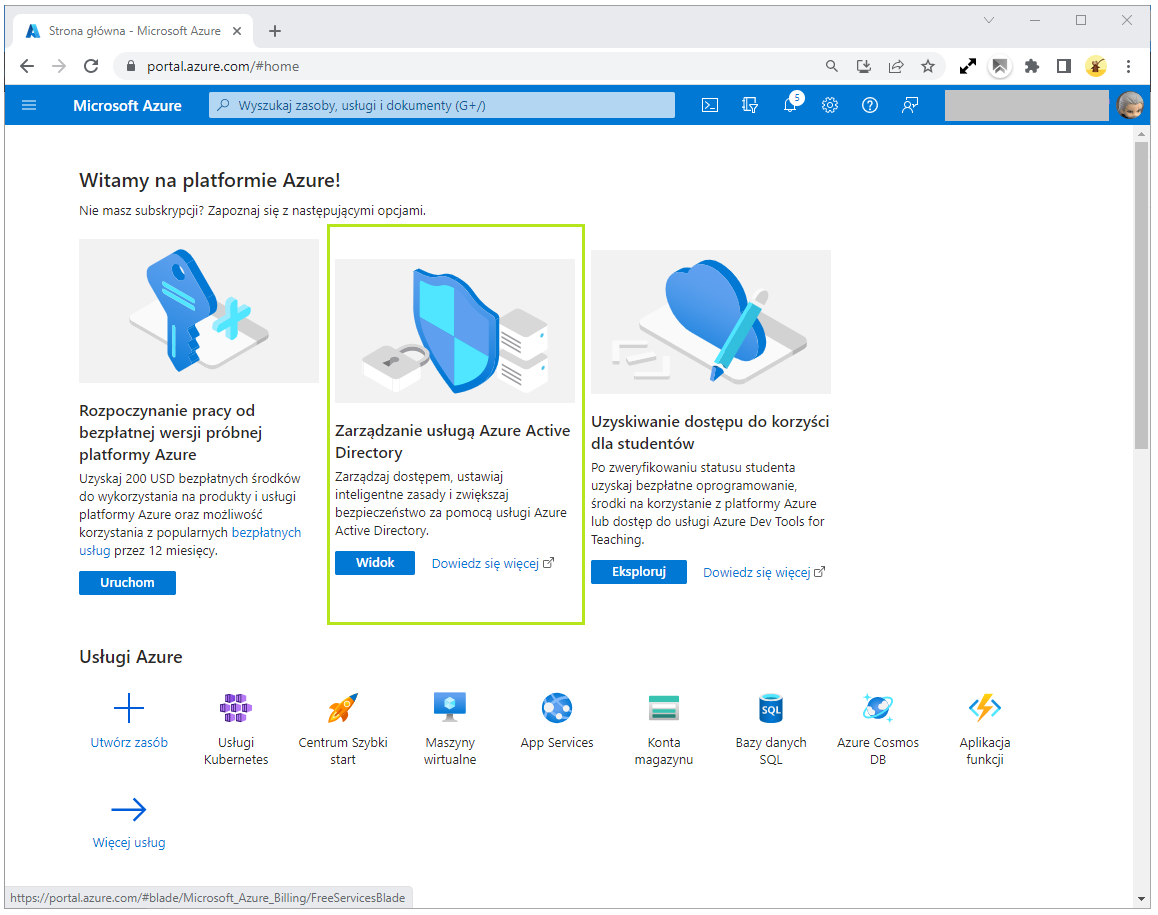Viewport: 1158px width, 915px height.
Task: Launch the free trial with Uruchom button
Action: click(x=127, y=582)
